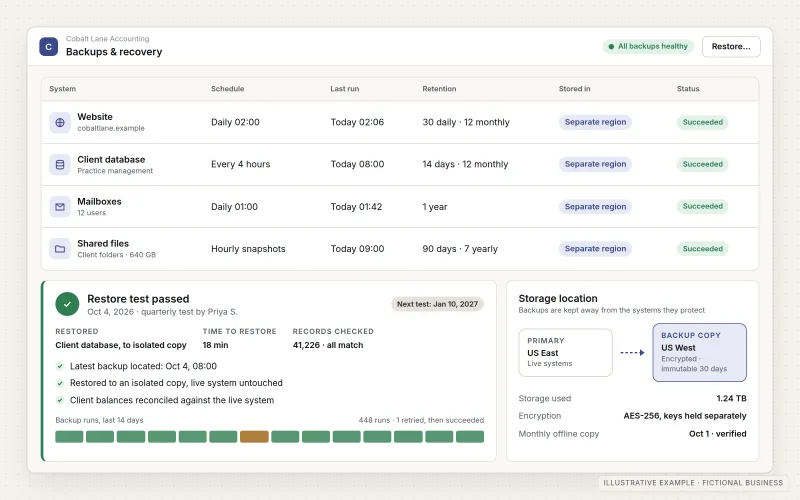
Task: Click the Last run column header
Action: pyautogui.click(x=344, y=89)
